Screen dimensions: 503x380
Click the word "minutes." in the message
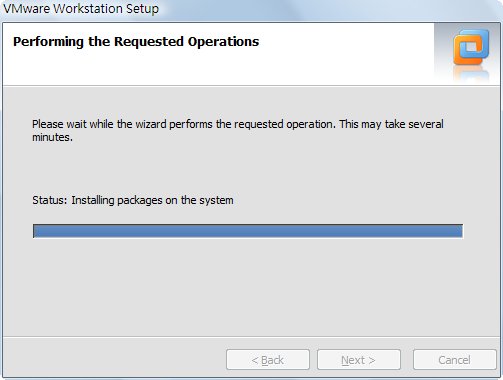[52, 137]
